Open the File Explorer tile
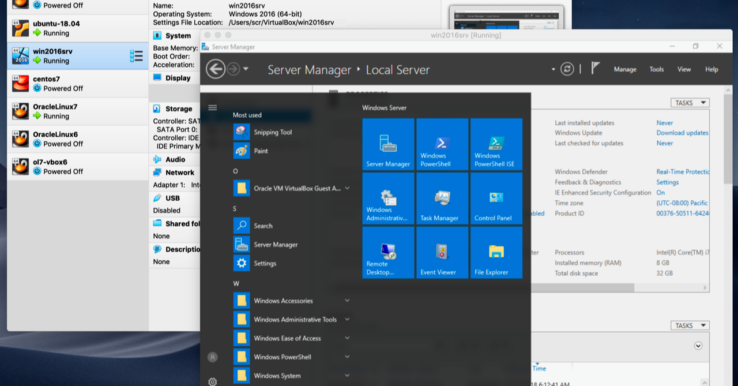Screen dimensions: 738x386 point(496,252)
